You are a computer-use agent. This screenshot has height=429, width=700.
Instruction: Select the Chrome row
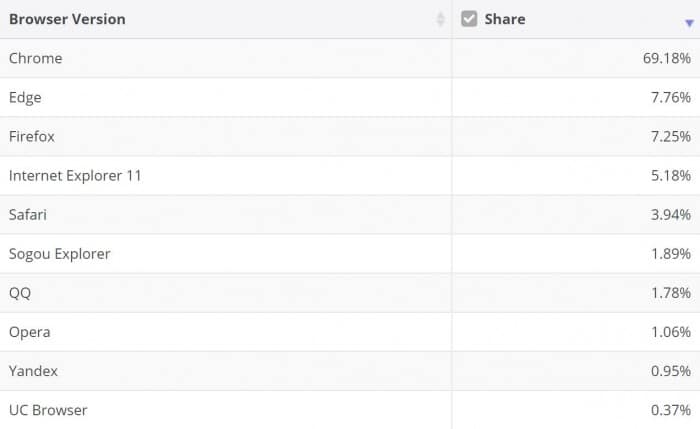point(36,58)
